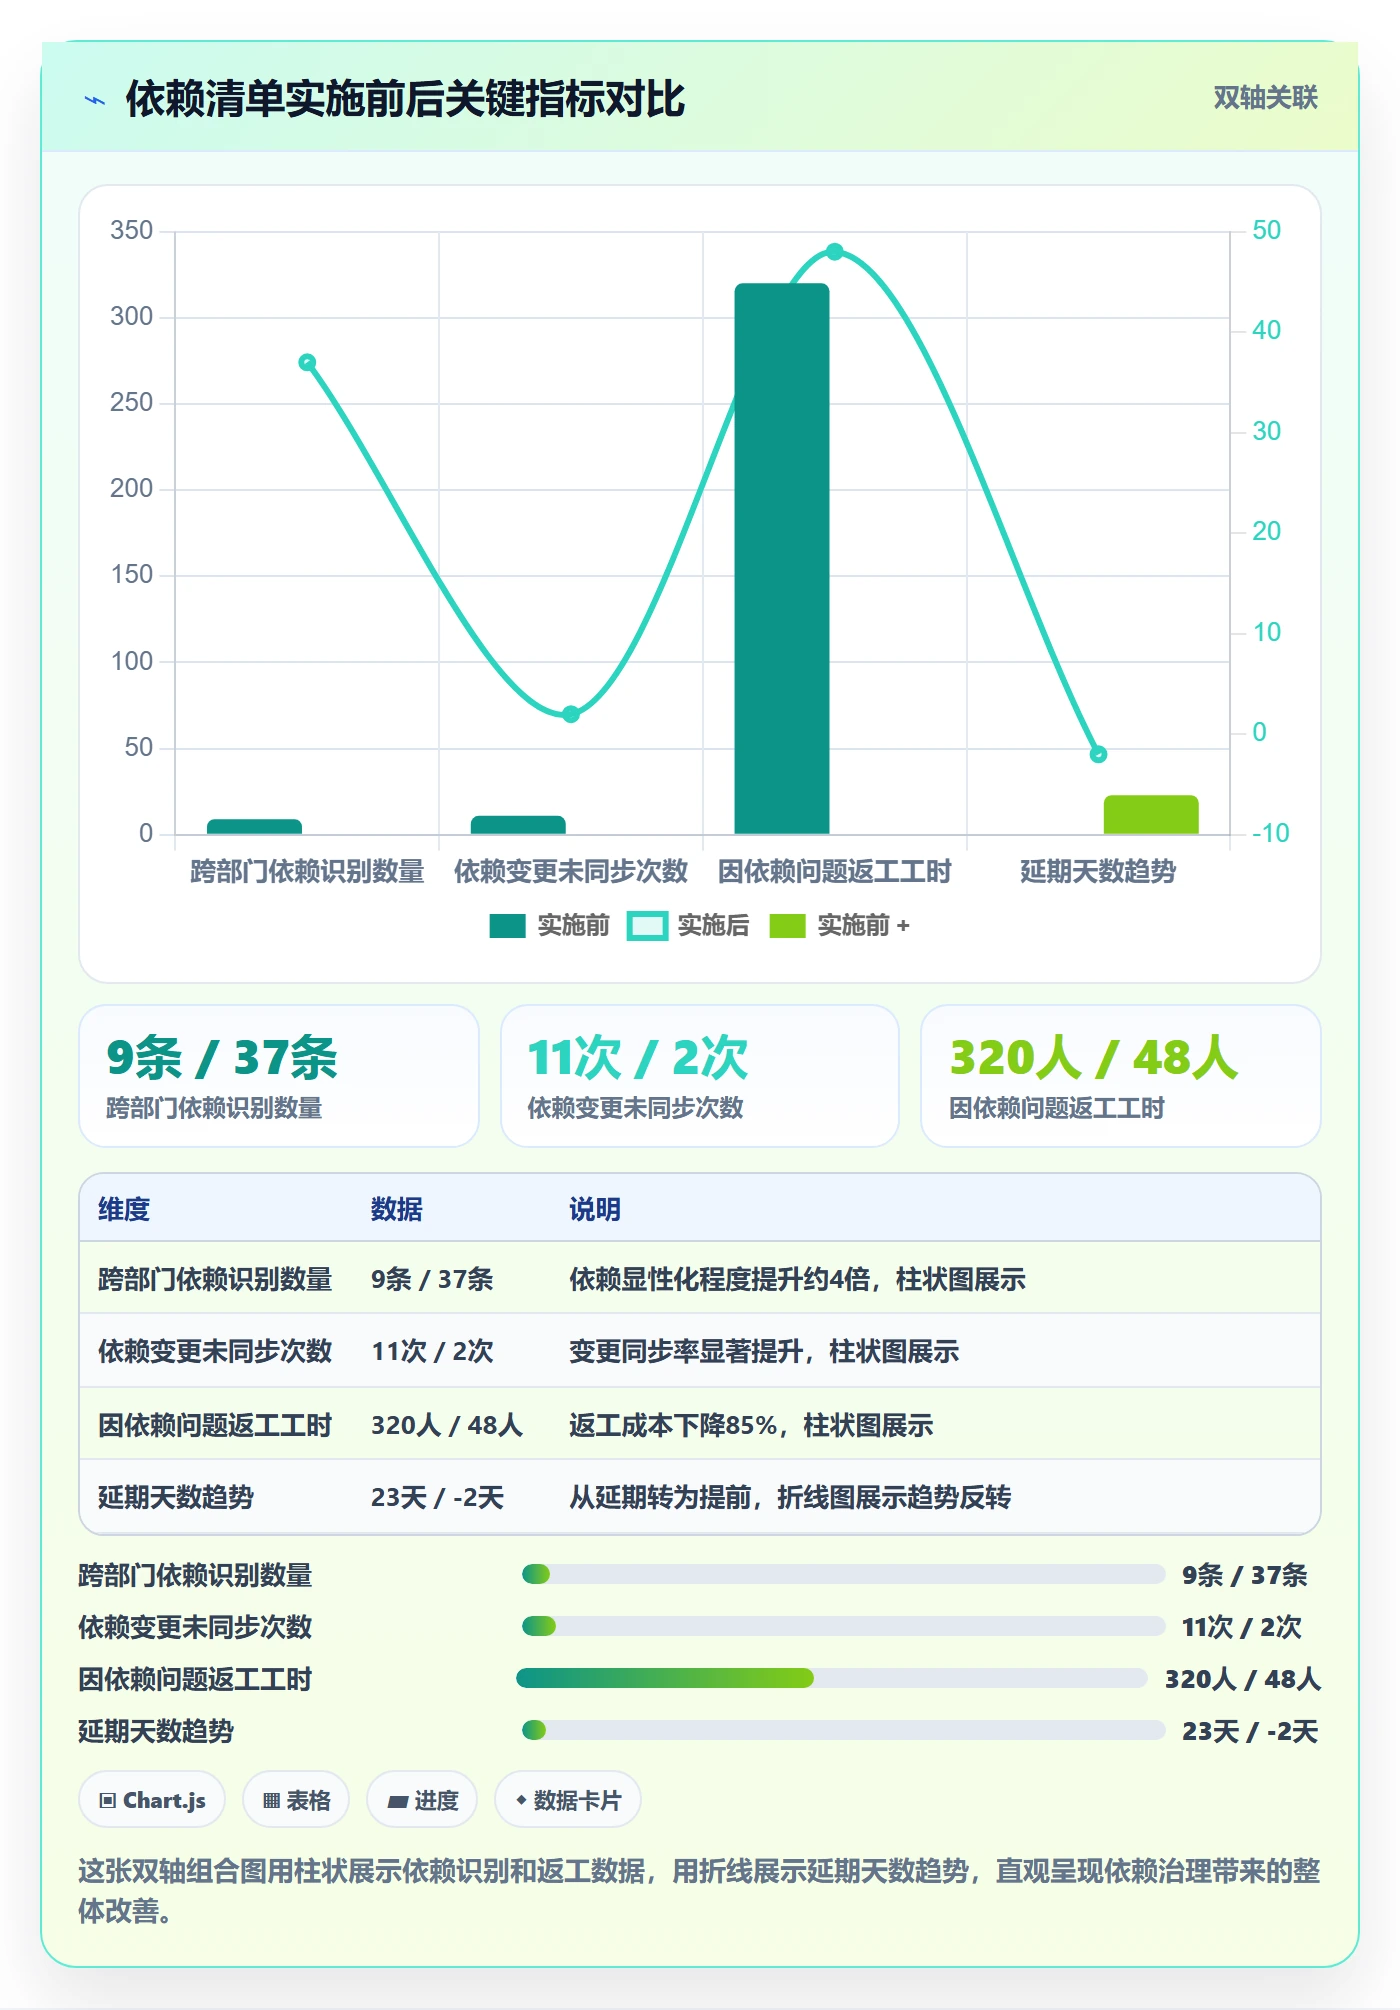Click the 双轴关联 badge in header
The width and height of the screenshot is (1400, 2010).
point(1265,98)
